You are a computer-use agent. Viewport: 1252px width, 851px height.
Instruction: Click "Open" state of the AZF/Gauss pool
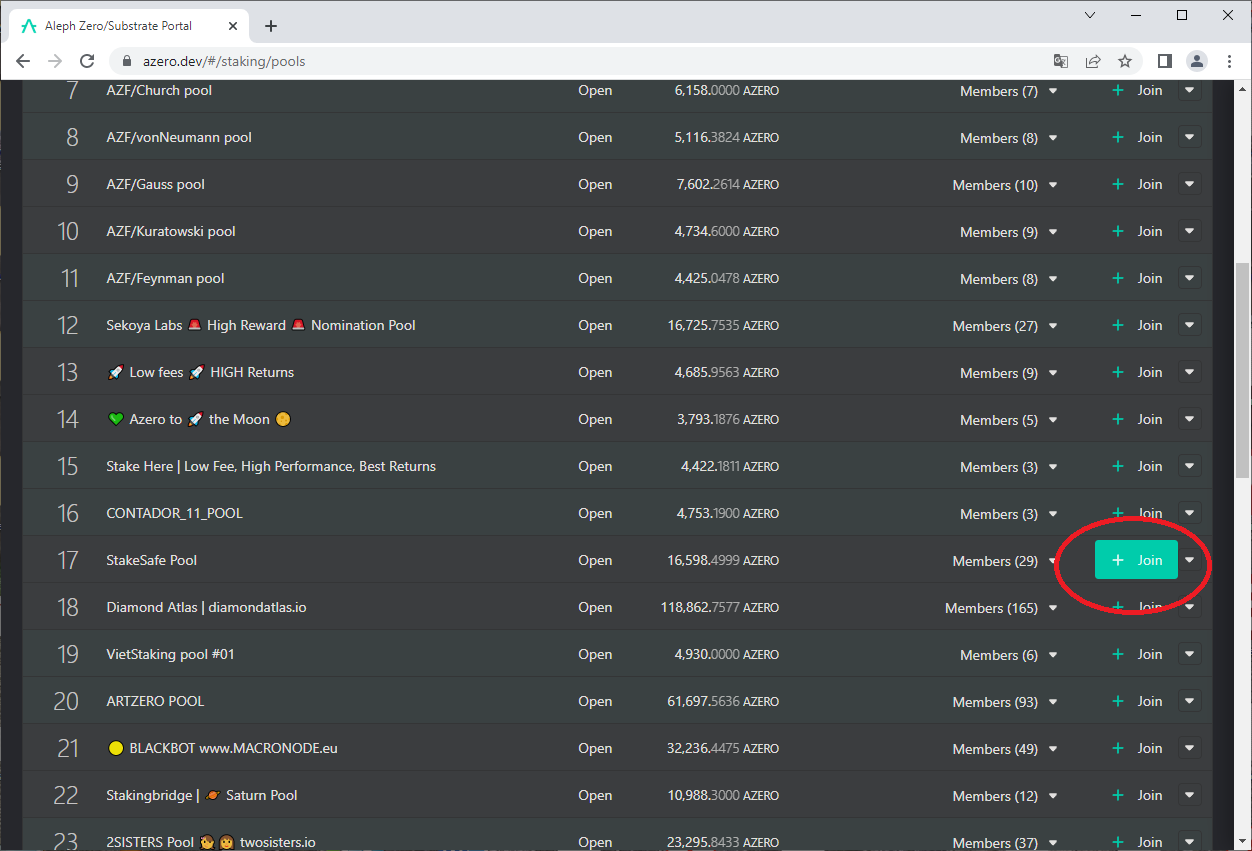pos(595,184)
